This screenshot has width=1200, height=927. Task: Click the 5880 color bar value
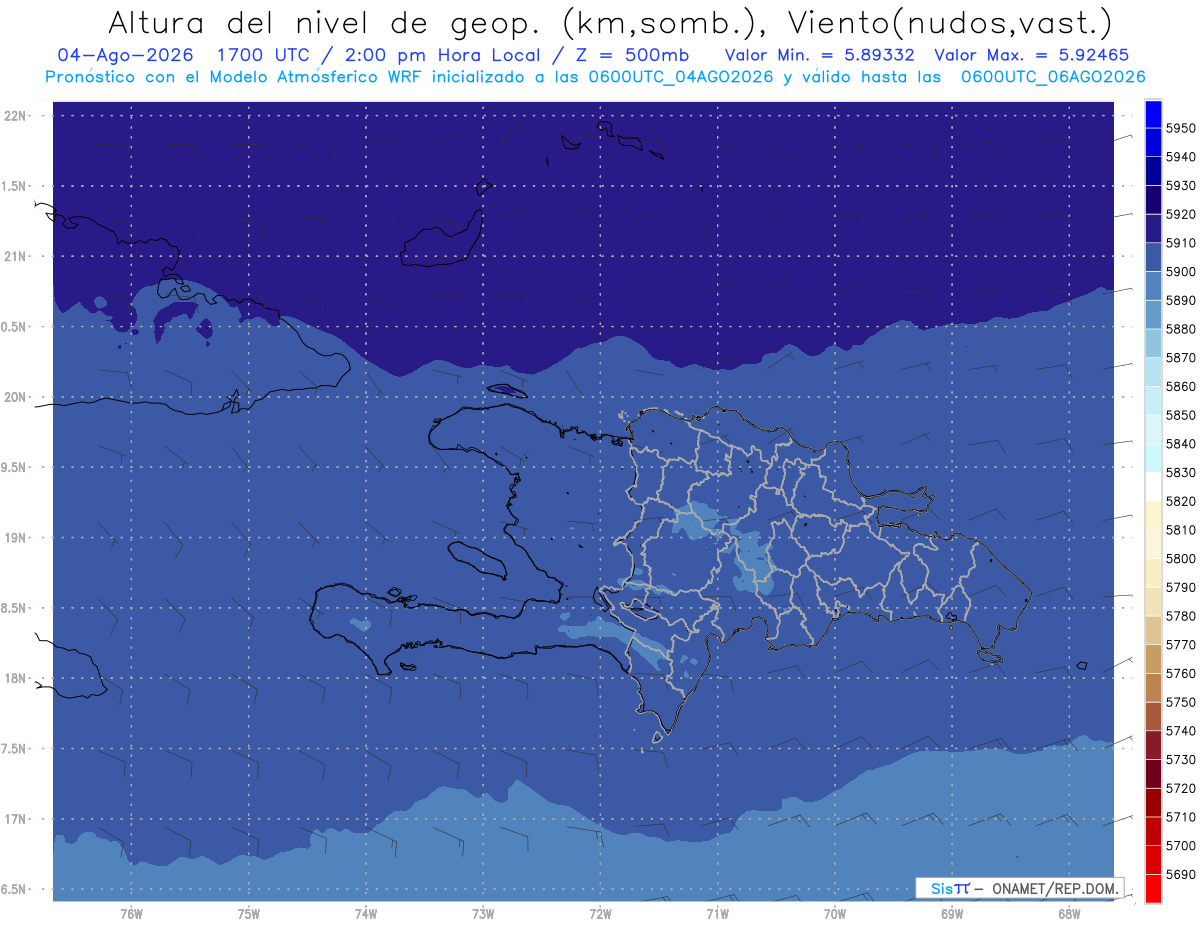pos(1180,329)
